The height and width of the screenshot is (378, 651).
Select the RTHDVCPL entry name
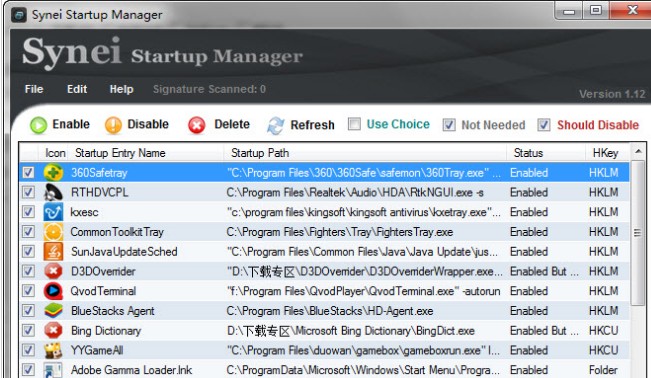point(99,192)
